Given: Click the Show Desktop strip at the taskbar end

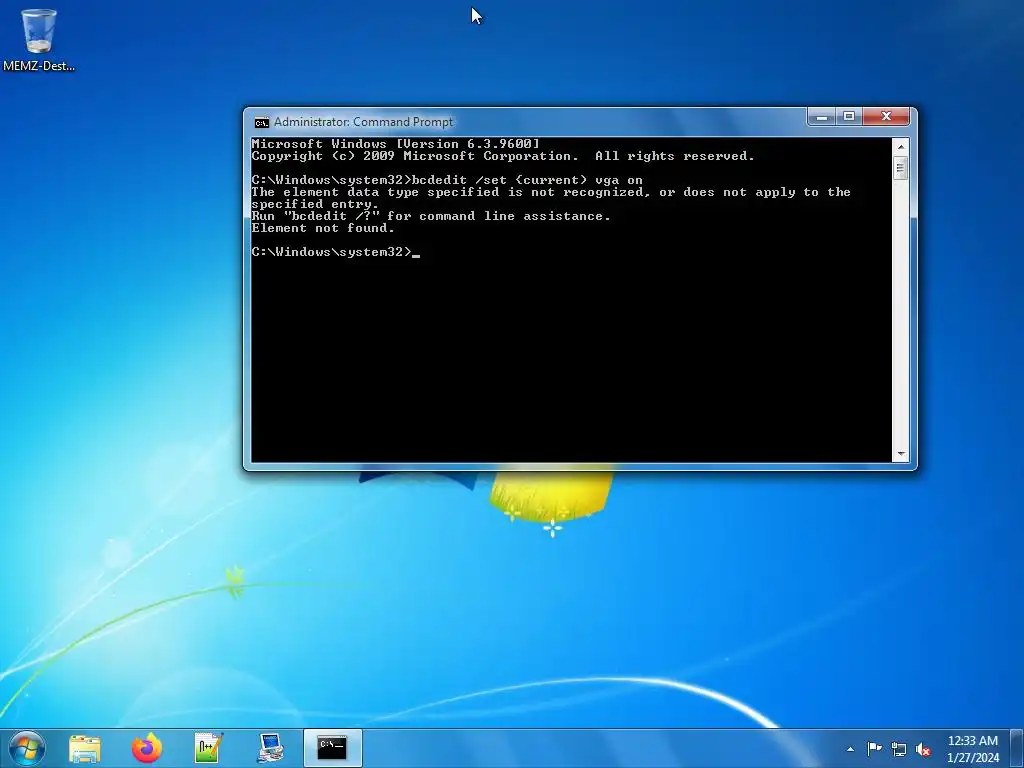Looking at the screenshot, I should click(x=1016, y=748).
